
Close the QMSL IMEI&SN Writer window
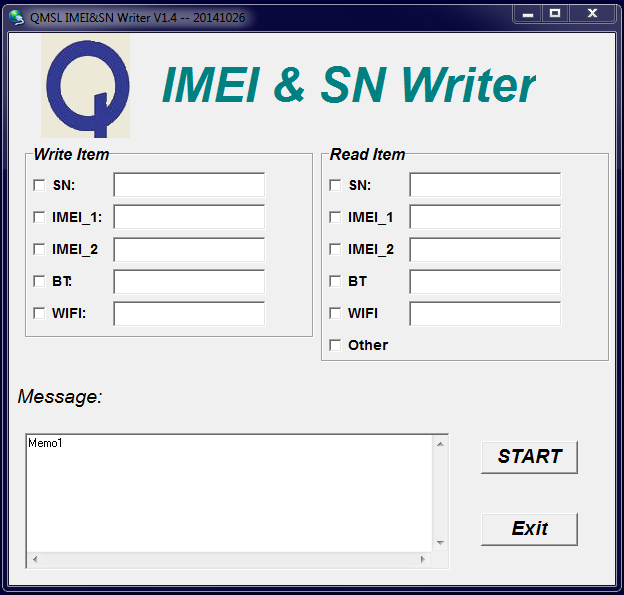[592, 14]
